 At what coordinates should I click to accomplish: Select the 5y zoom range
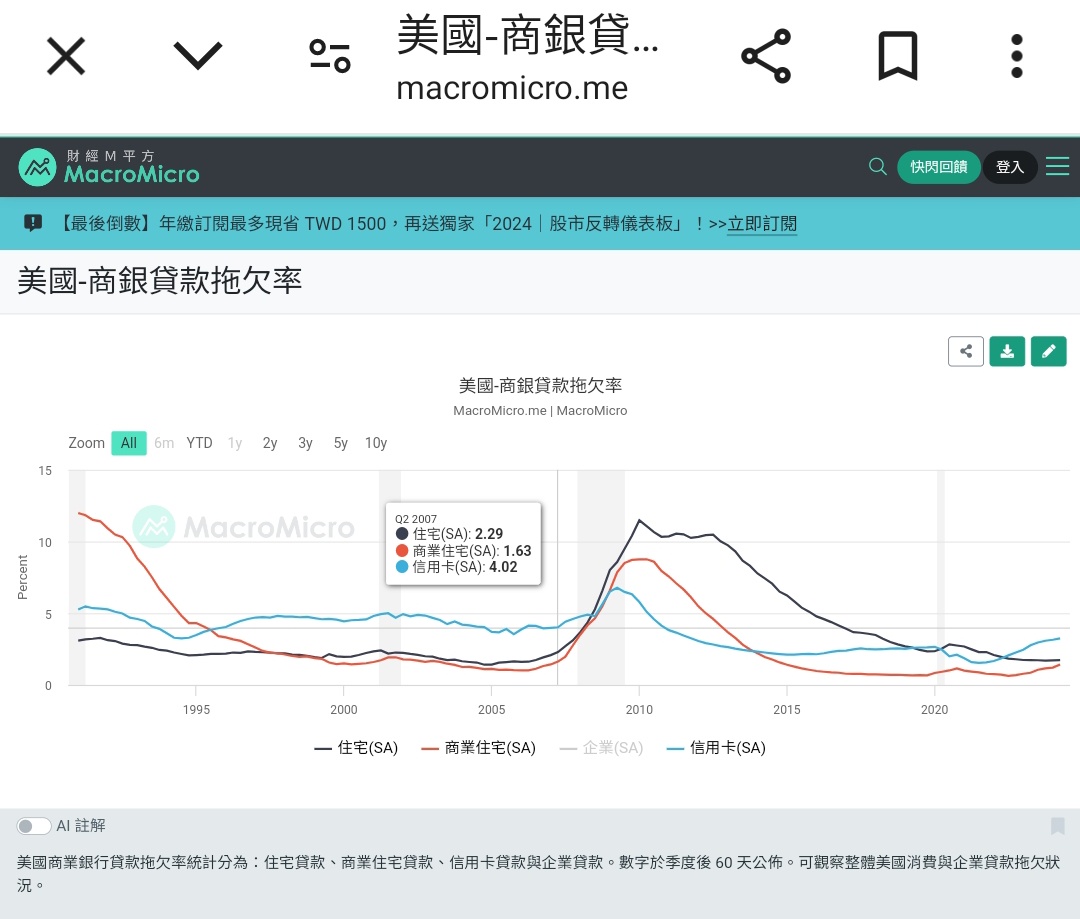(341, 443)
